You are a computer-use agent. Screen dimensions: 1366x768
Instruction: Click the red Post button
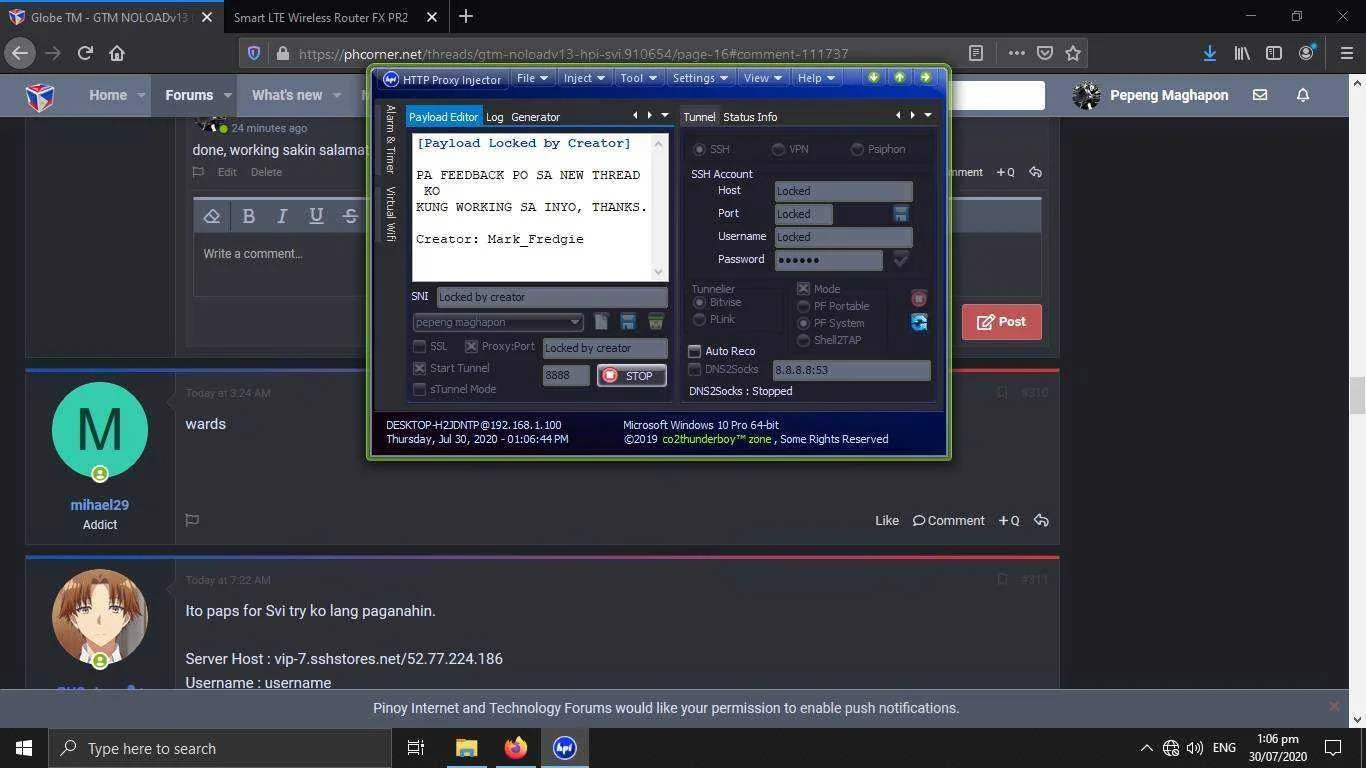point(1001,322)
